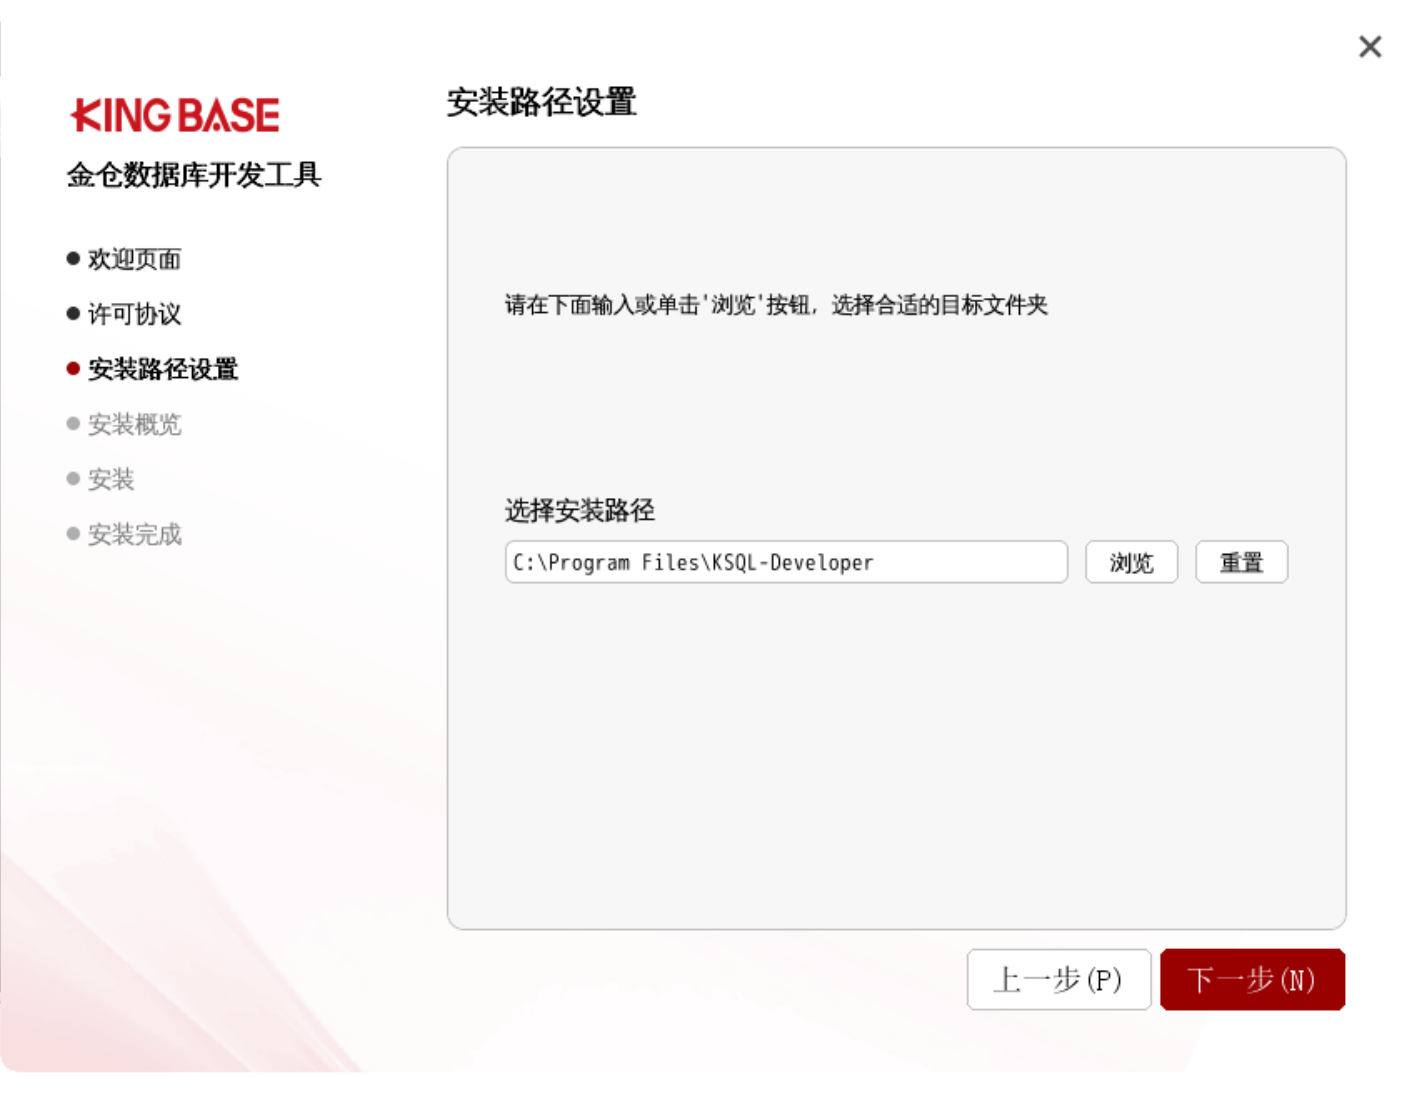This screenshot has width=1424, height=1100.
Task: Open the 安装概览 step
Action: 134,424
